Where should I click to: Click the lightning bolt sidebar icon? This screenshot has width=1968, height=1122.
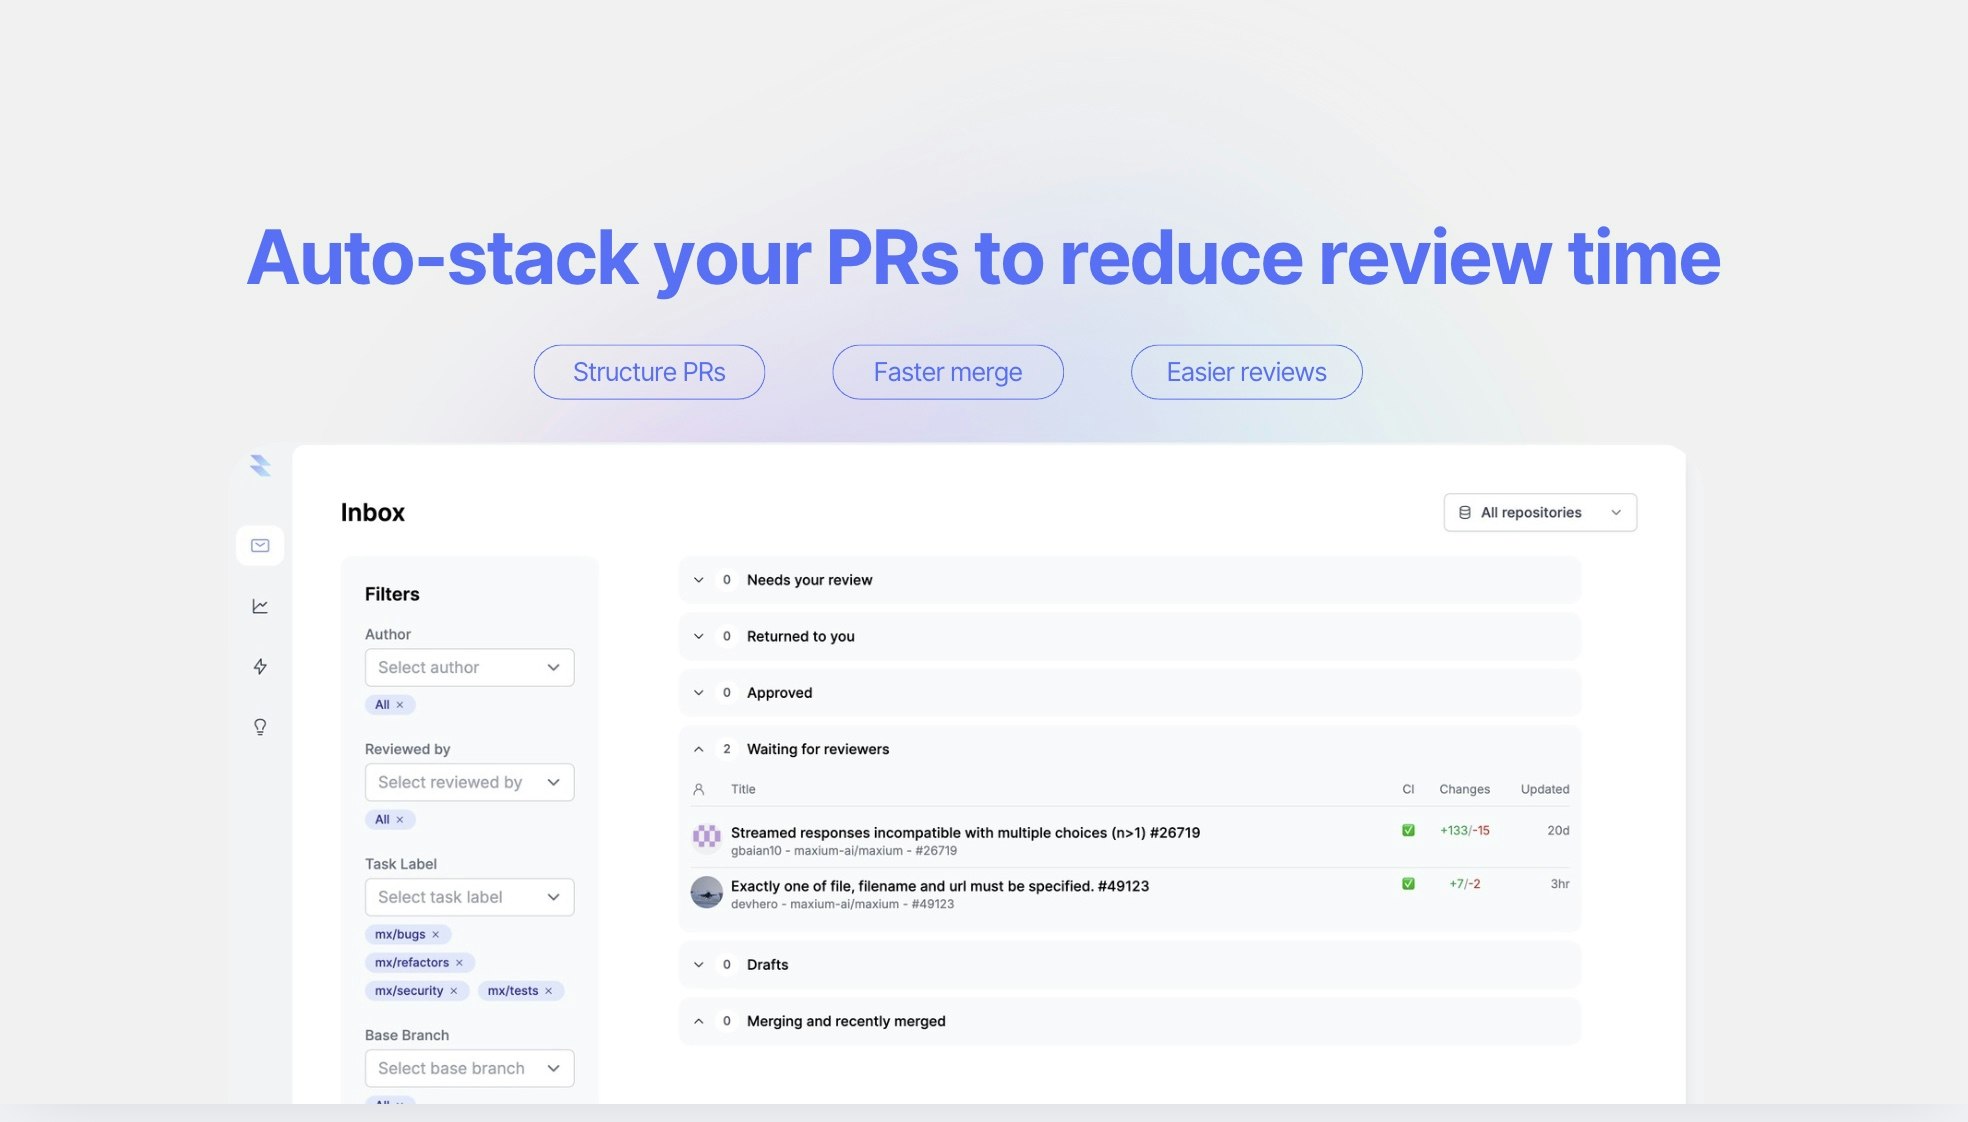(x=260, y=667)
